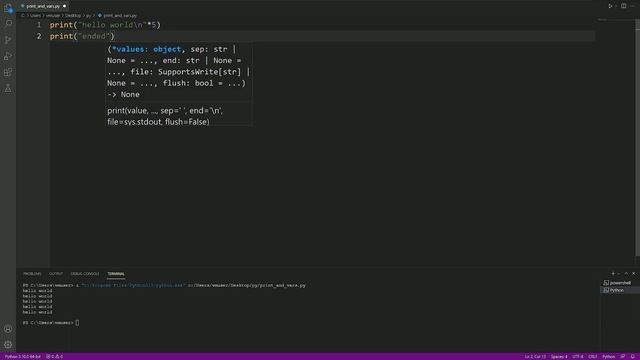This screenshot has width=640, height=360.
Task: Open errors and warnings count in status bar
Action: click(x=54, y=357)
